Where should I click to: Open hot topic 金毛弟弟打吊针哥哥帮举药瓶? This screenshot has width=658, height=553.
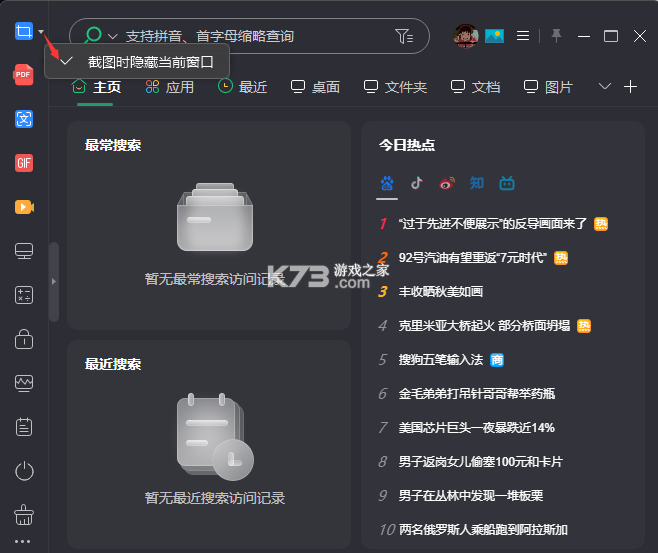(477, 394)
